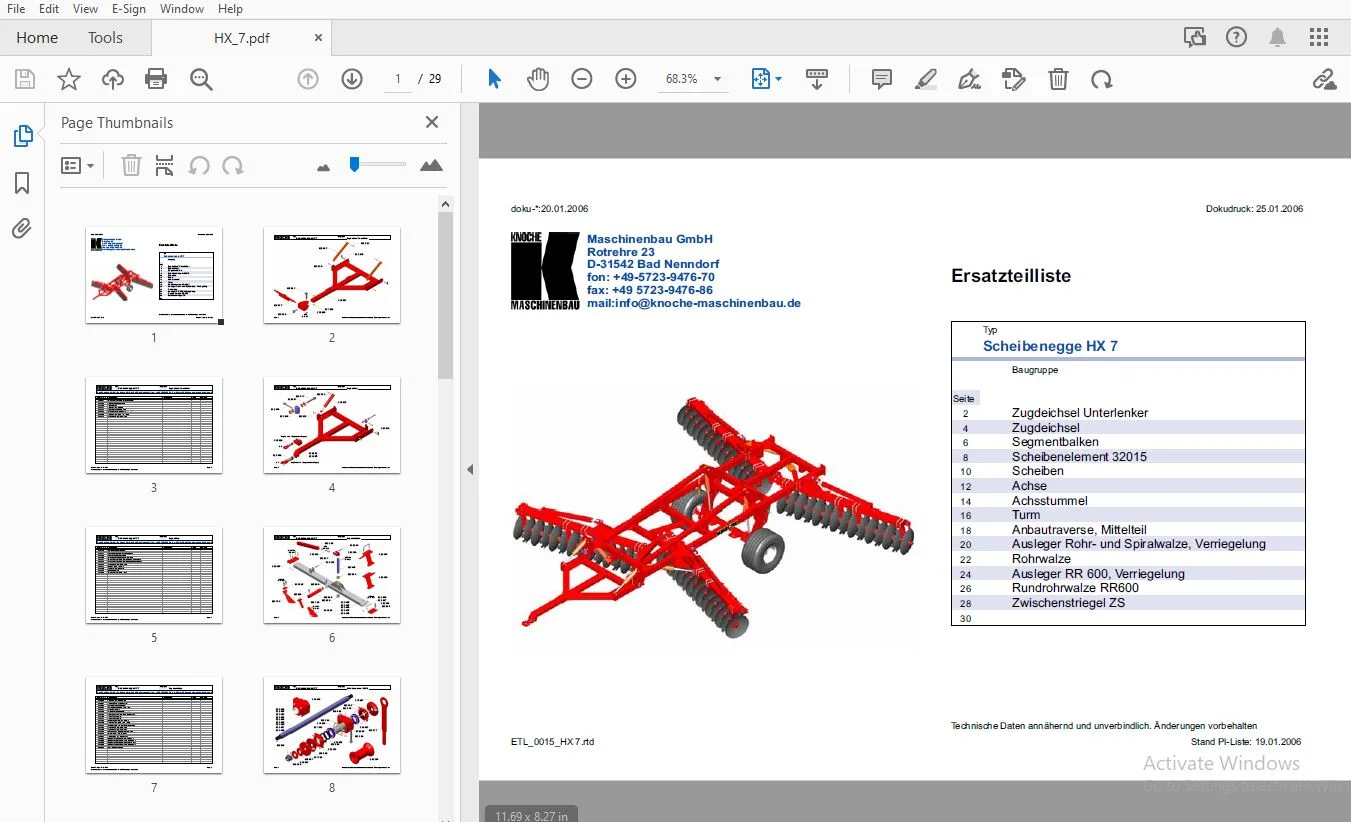The height and width of the screenshot is (822, 1351).
Task: Open the apps grid icon
Action: point(1319,38)
